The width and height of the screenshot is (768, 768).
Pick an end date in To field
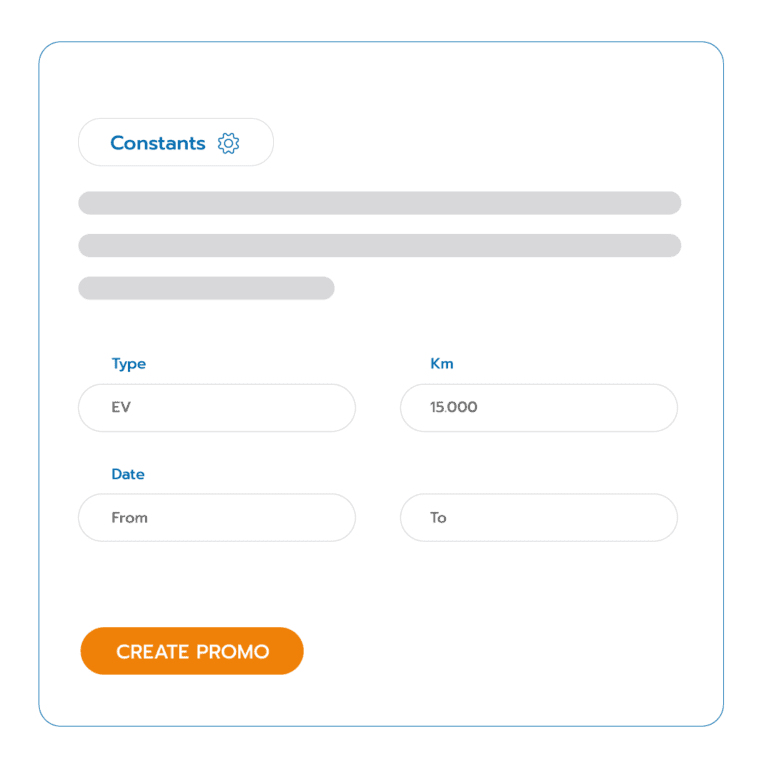(x=539, y=518)
